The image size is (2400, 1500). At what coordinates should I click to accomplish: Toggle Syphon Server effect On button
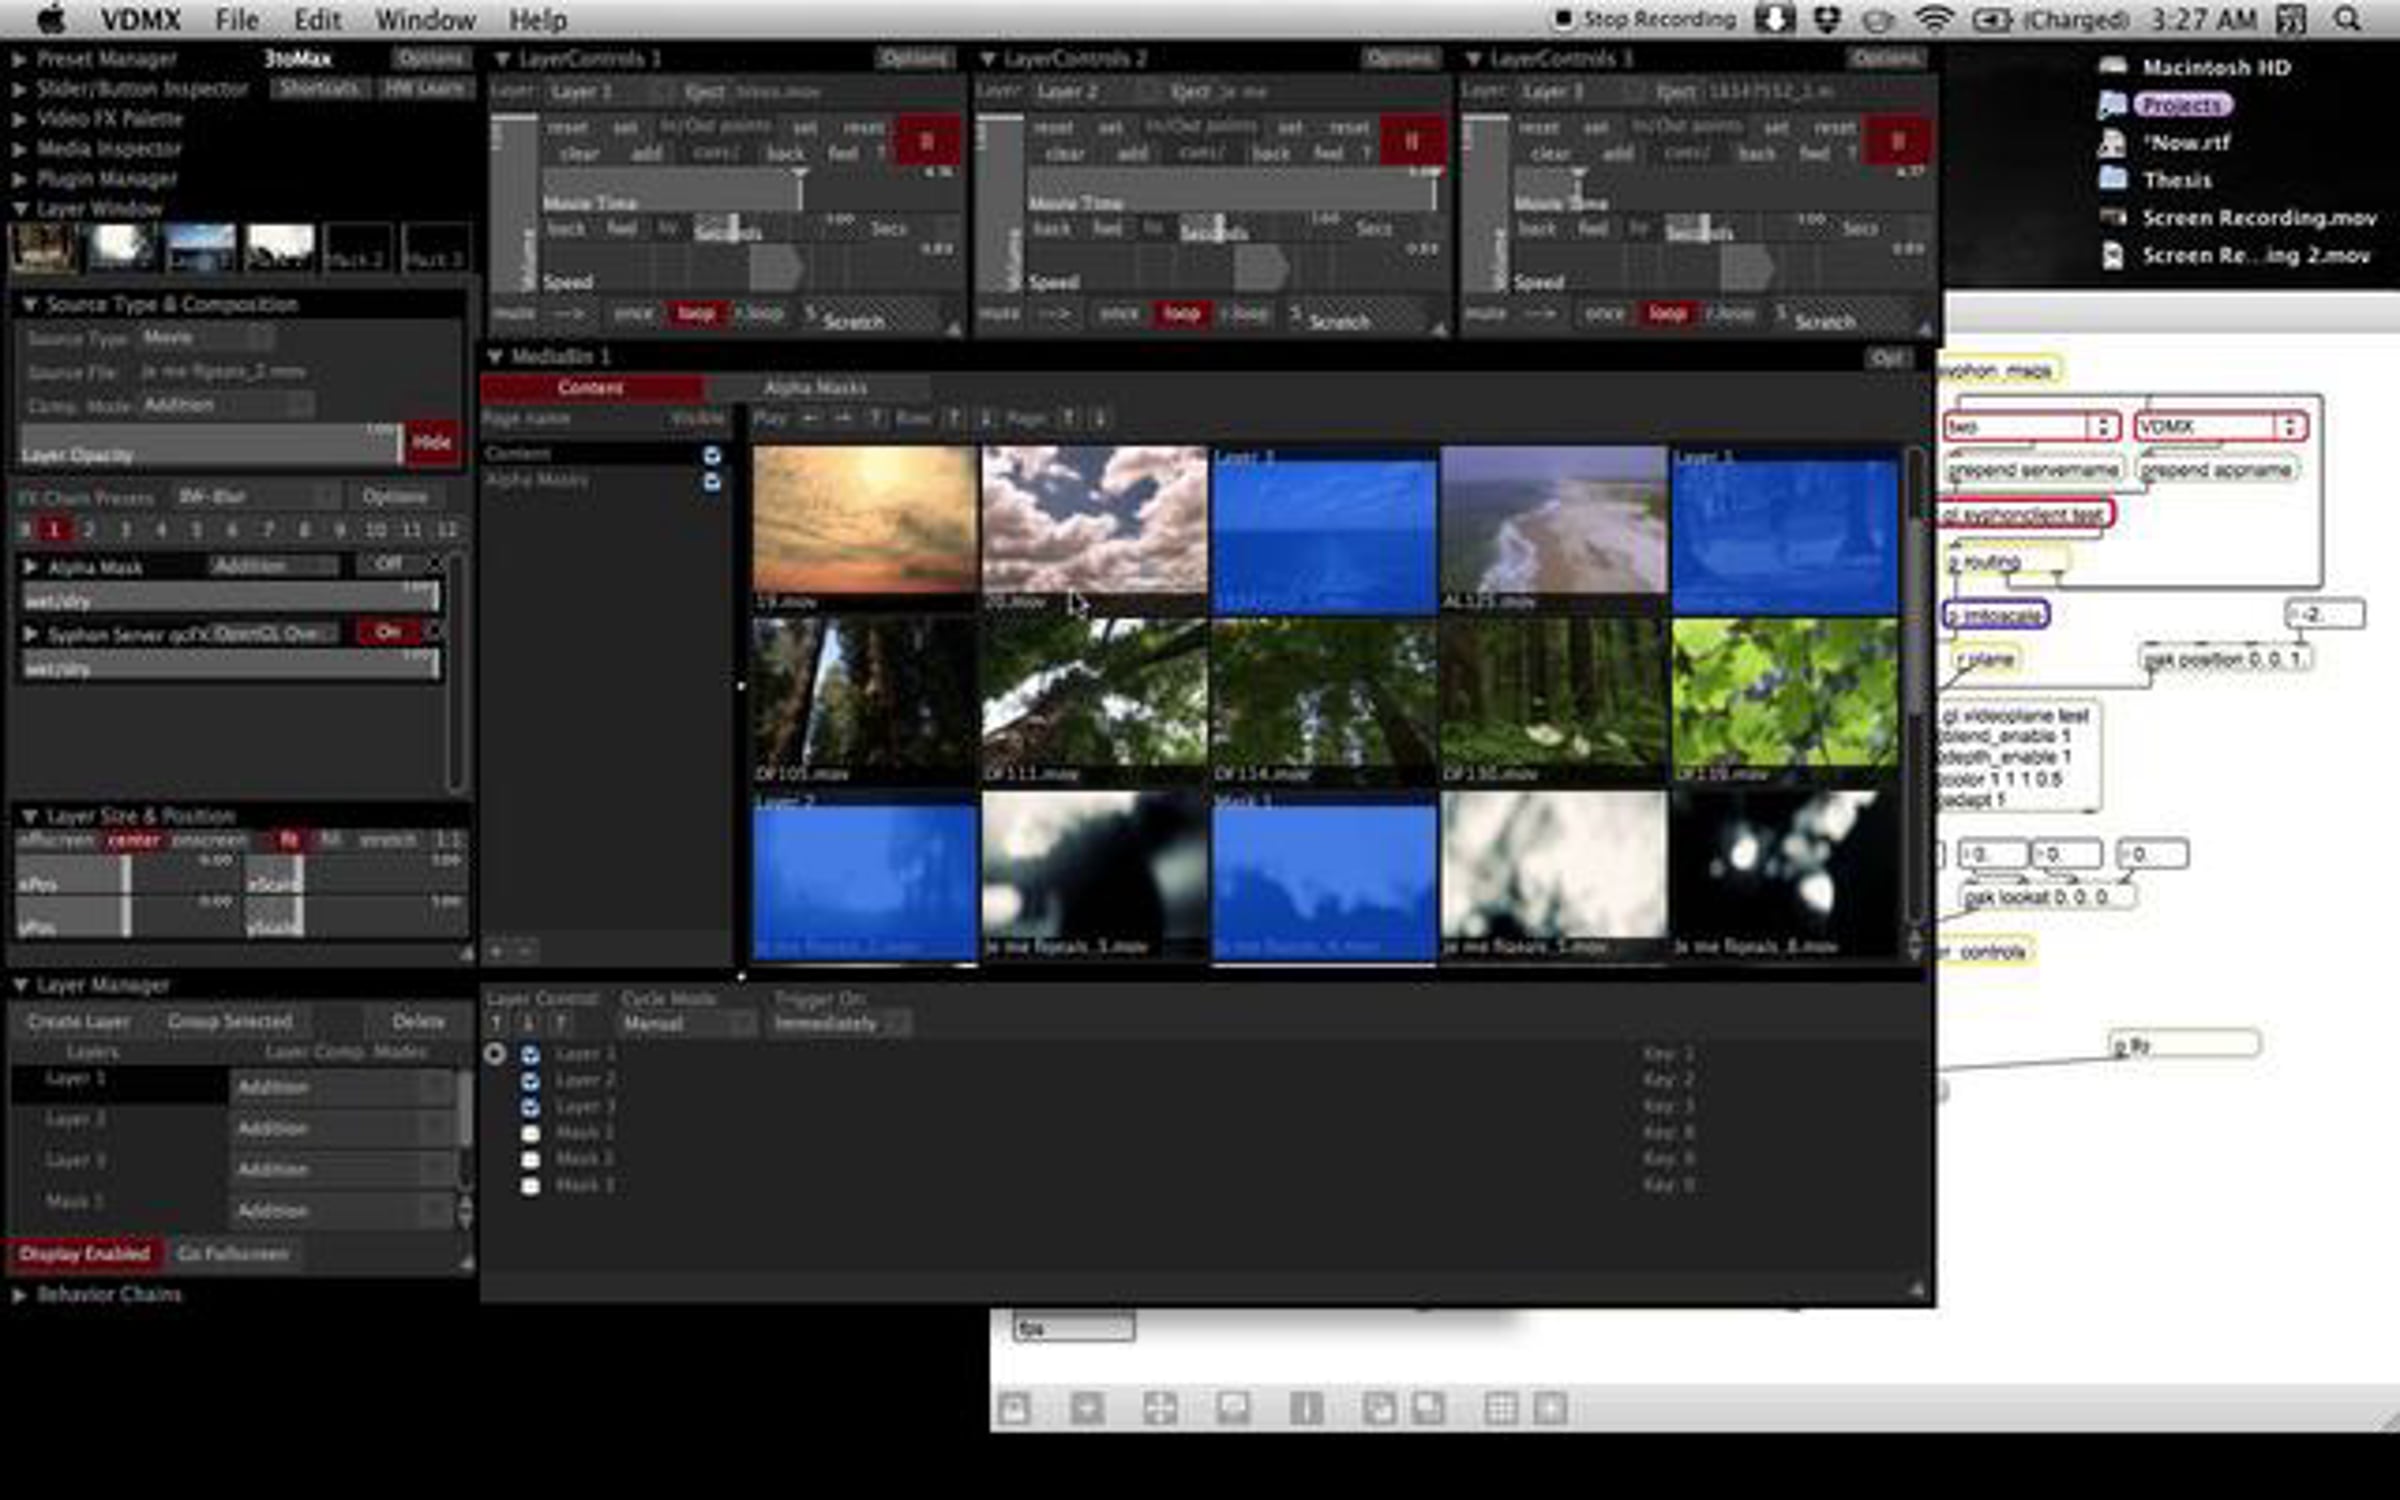388,632
